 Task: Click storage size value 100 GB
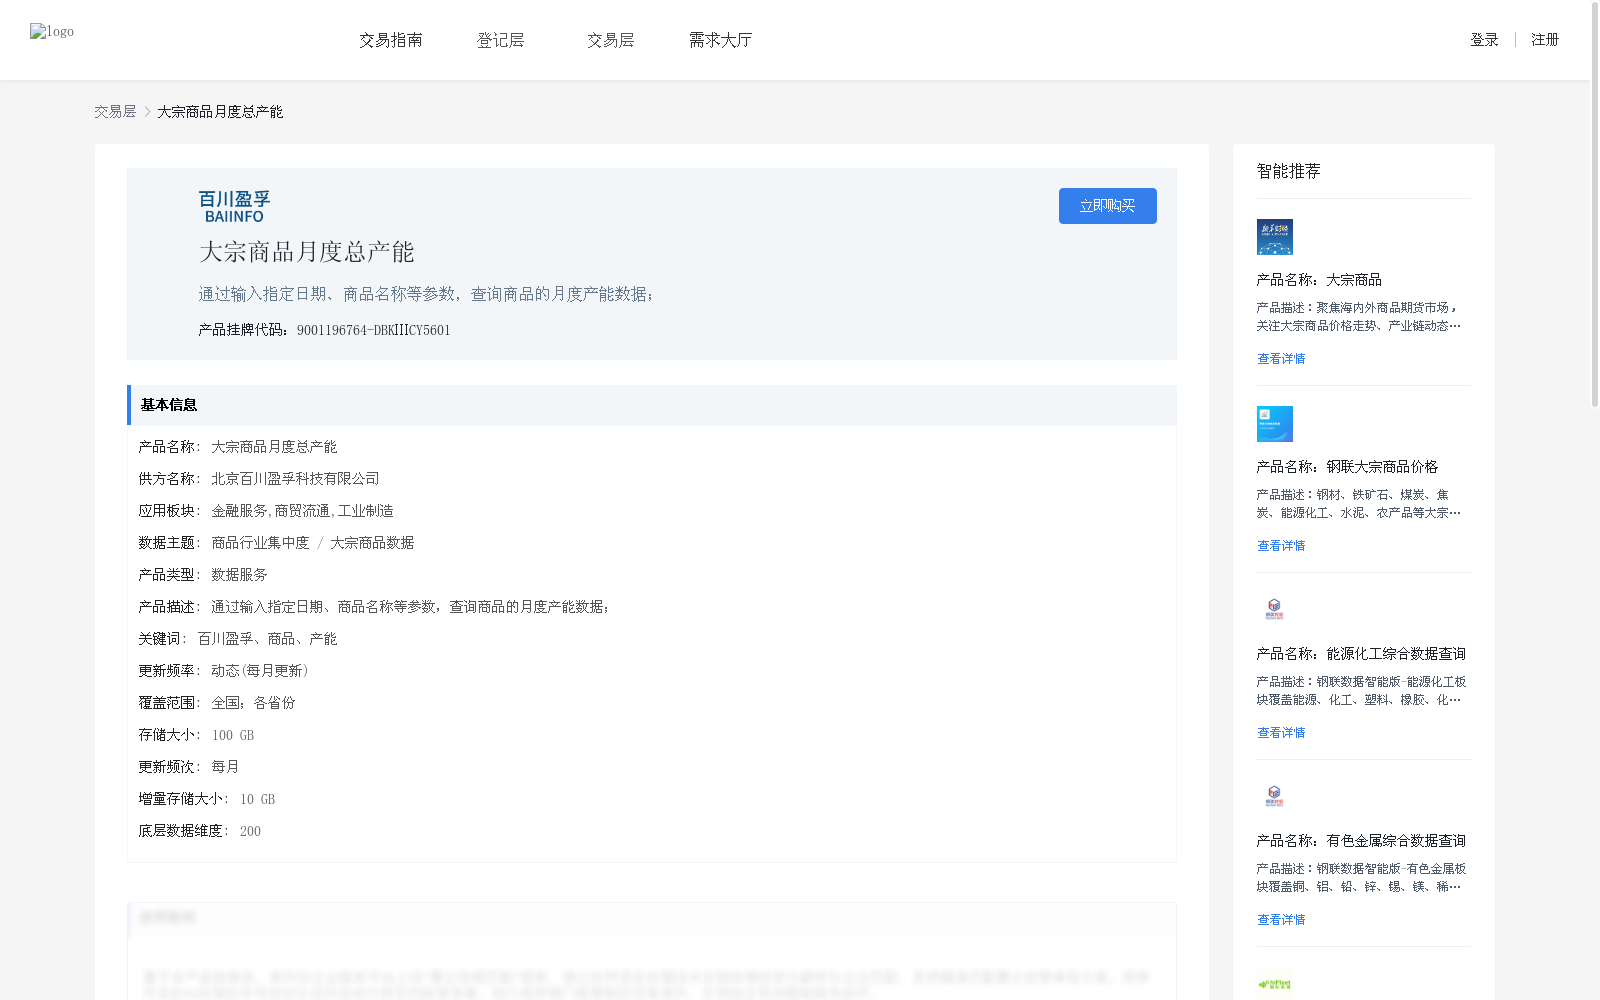click(233, 735)
